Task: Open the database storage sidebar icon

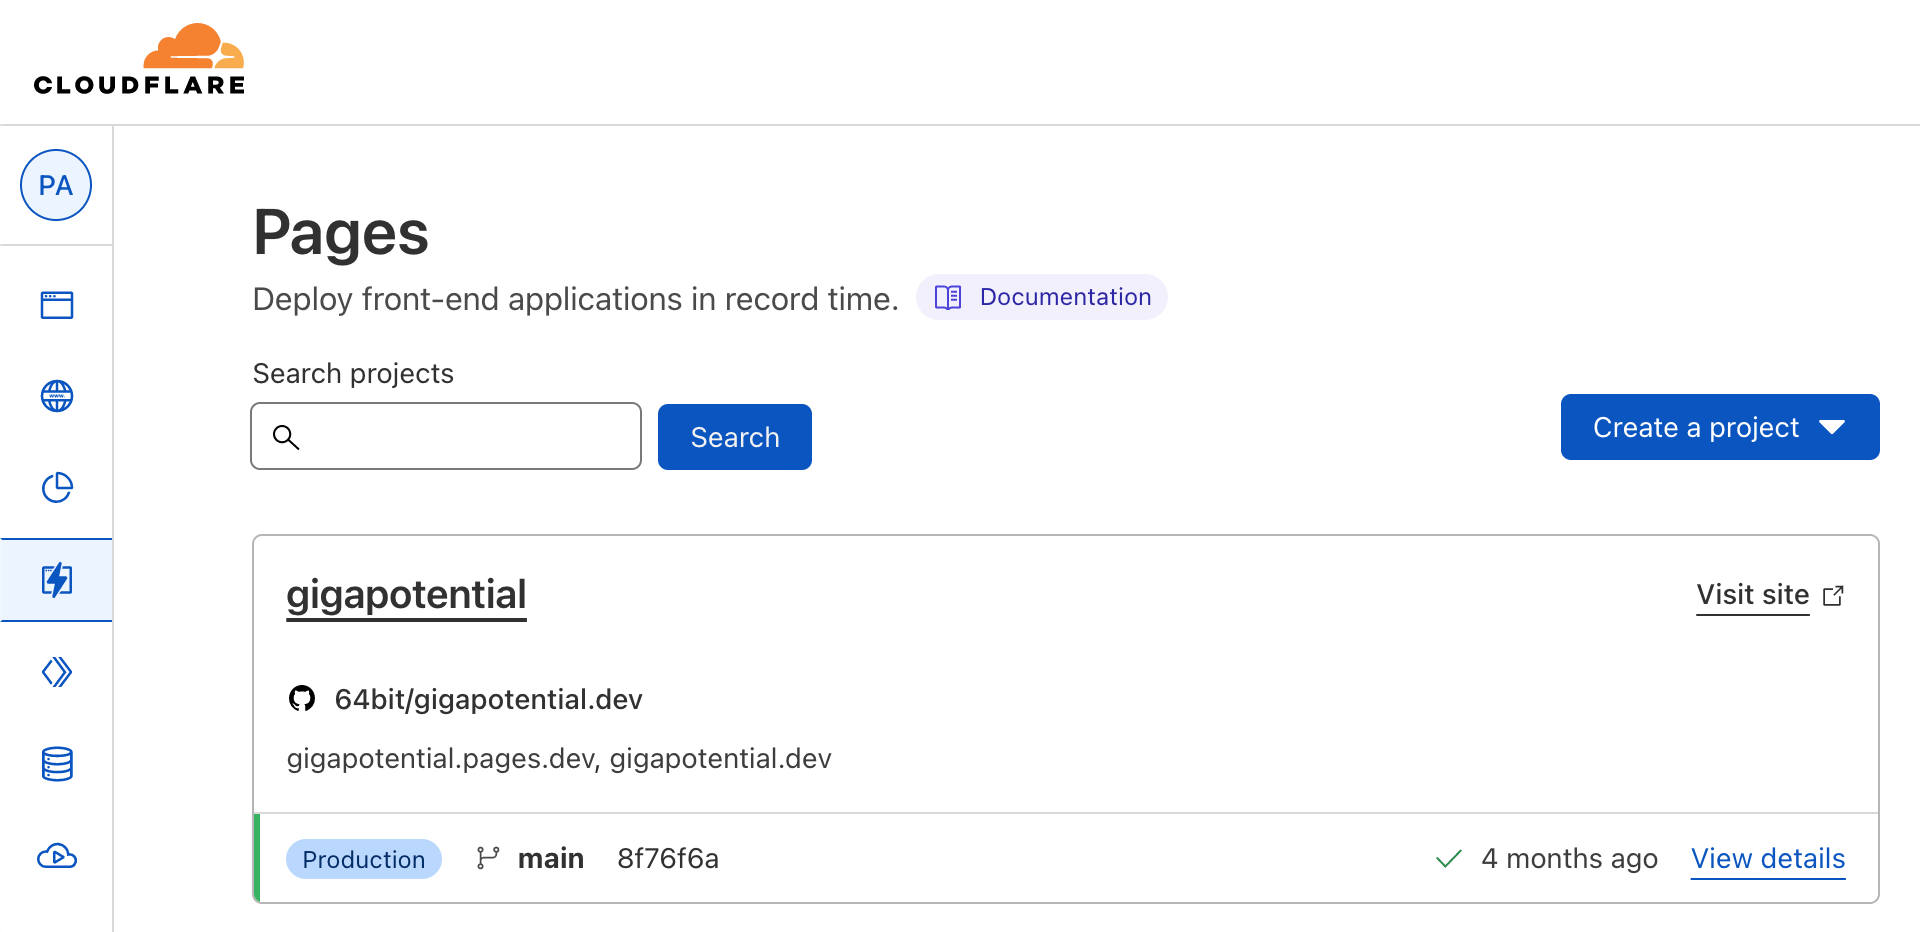Action: [x=57, y=764]
